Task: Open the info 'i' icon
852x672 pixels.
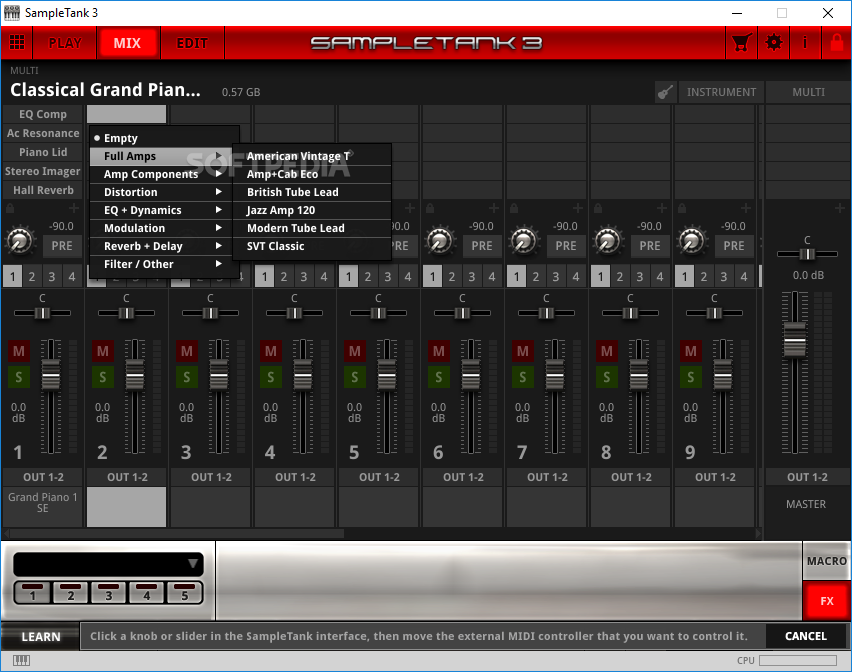Action: [x=805, y=42]
